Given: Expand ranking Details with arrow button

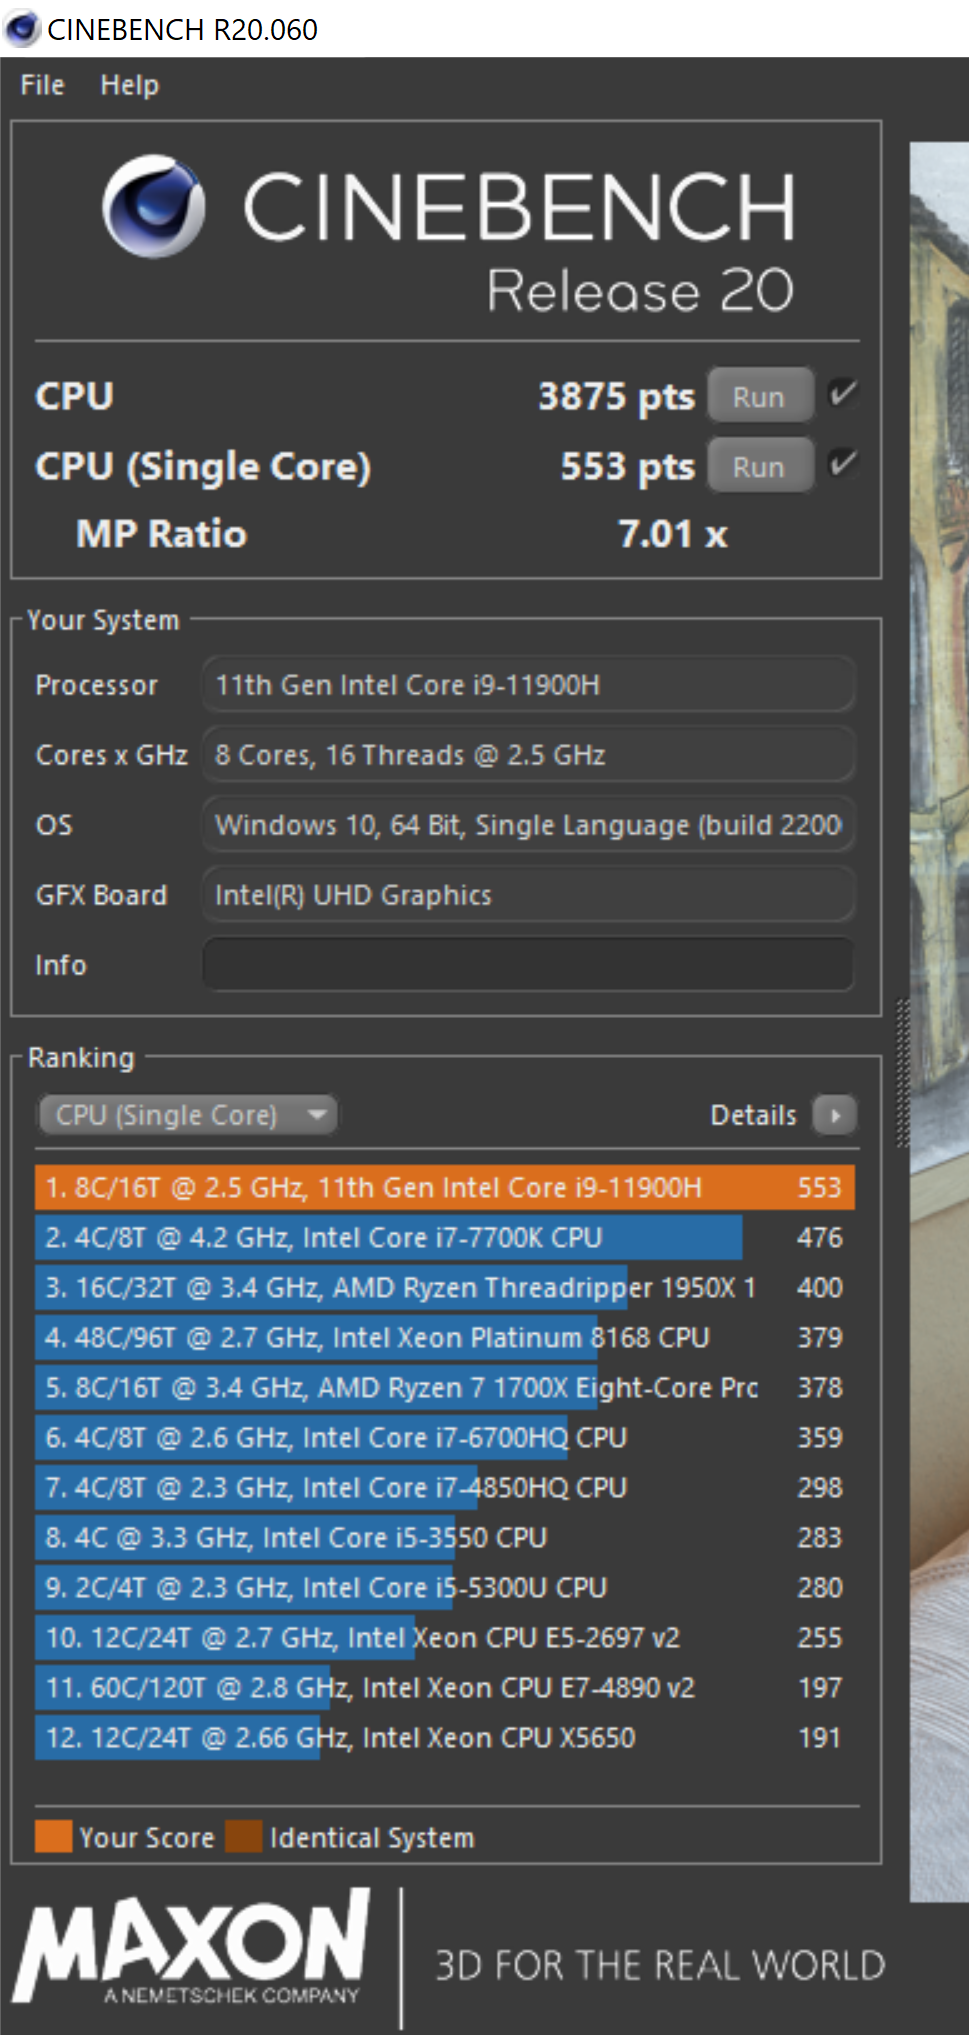Looking at the screenshot, I should pos(835,1115).
